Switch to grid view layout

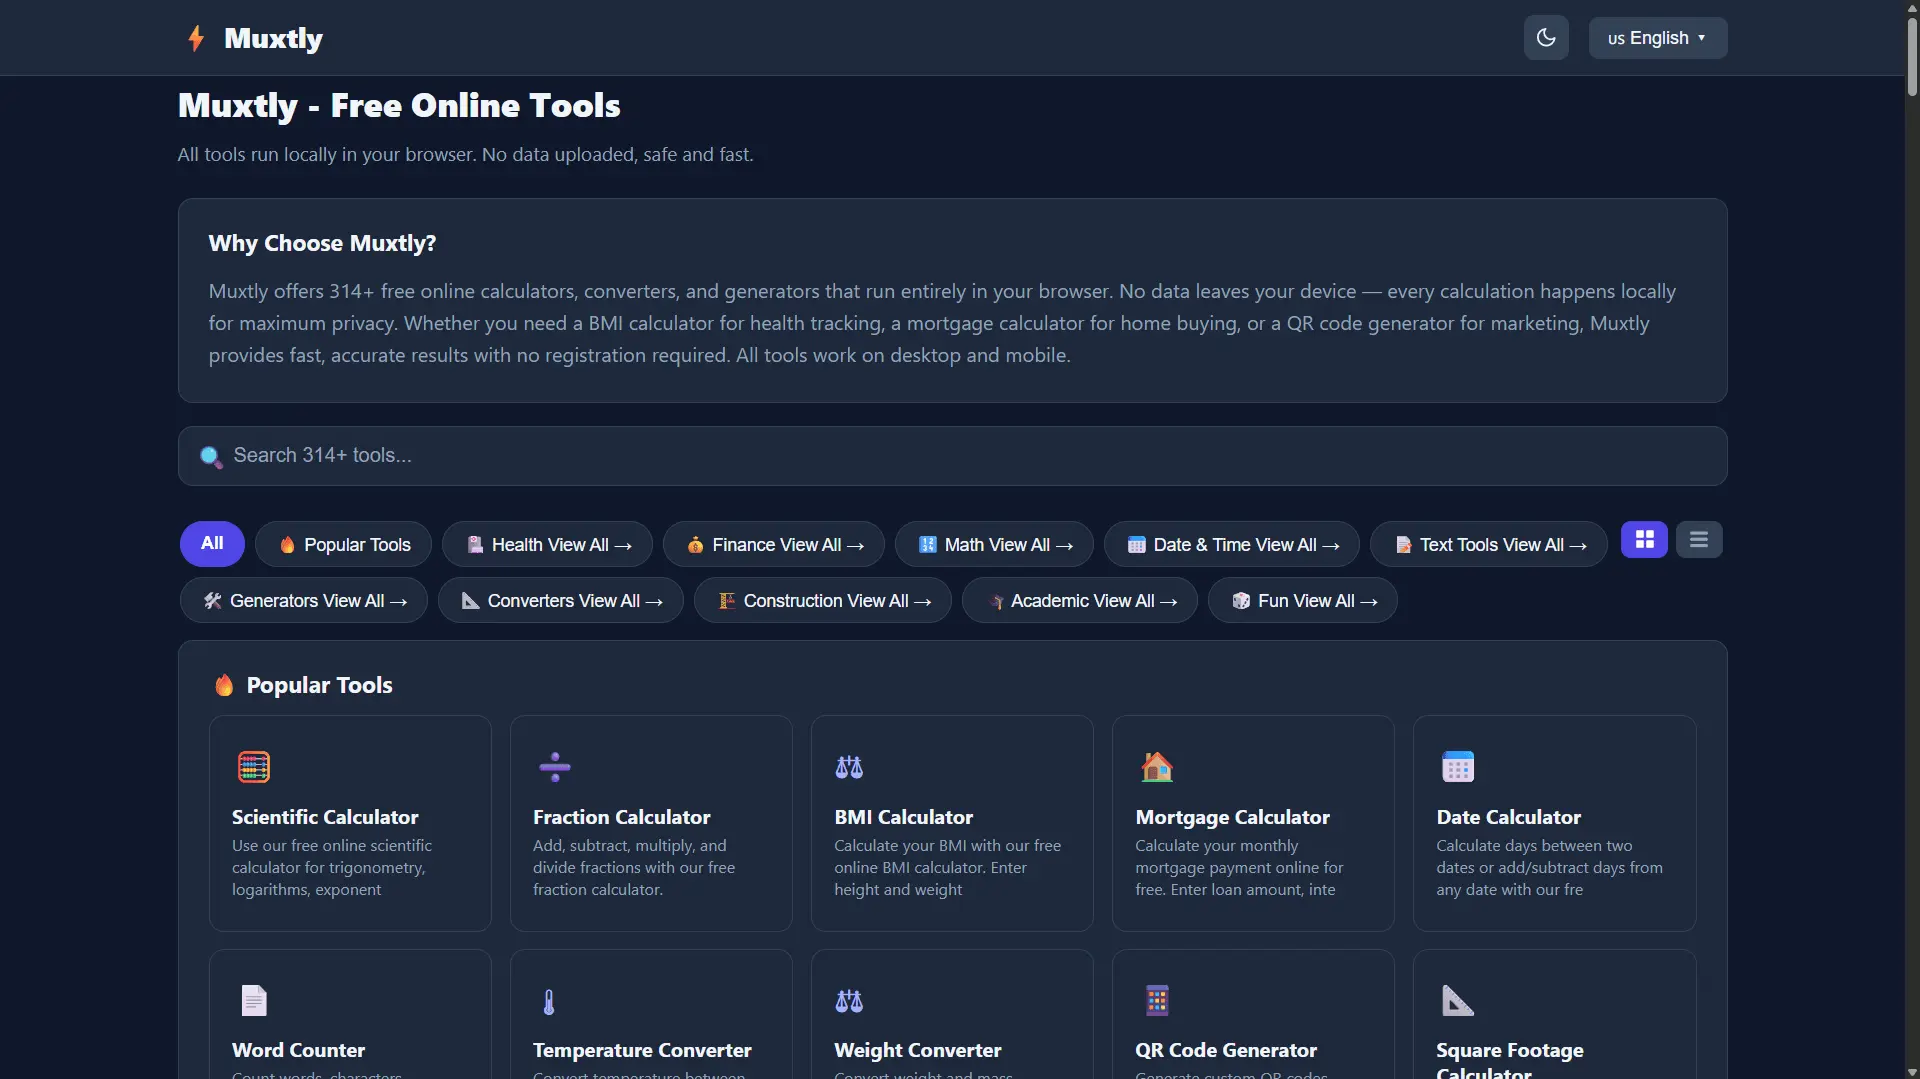coord(1644,540)
